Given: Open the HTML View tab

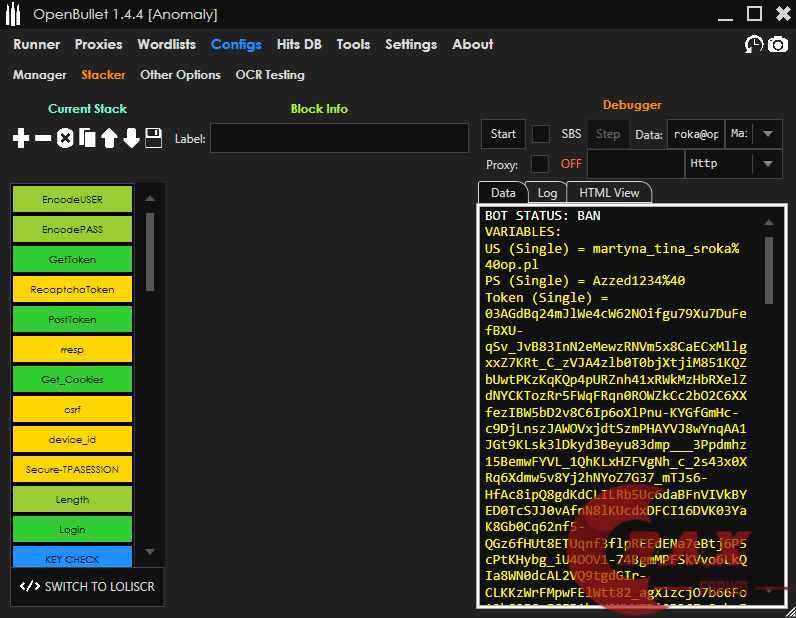Looking at the screenshot, I should [x=609, y=193].
